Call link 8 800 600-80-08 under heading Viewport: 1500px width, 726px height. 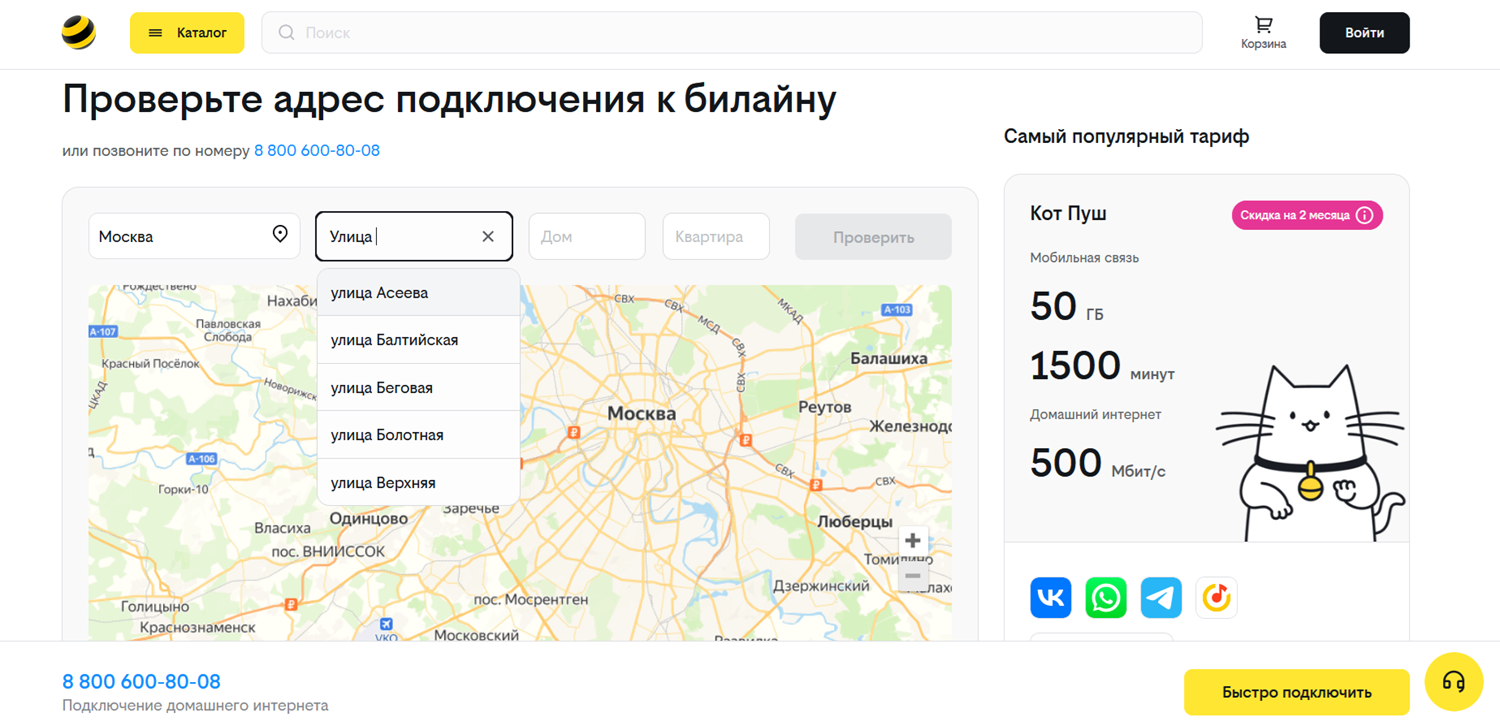point(317,151)
